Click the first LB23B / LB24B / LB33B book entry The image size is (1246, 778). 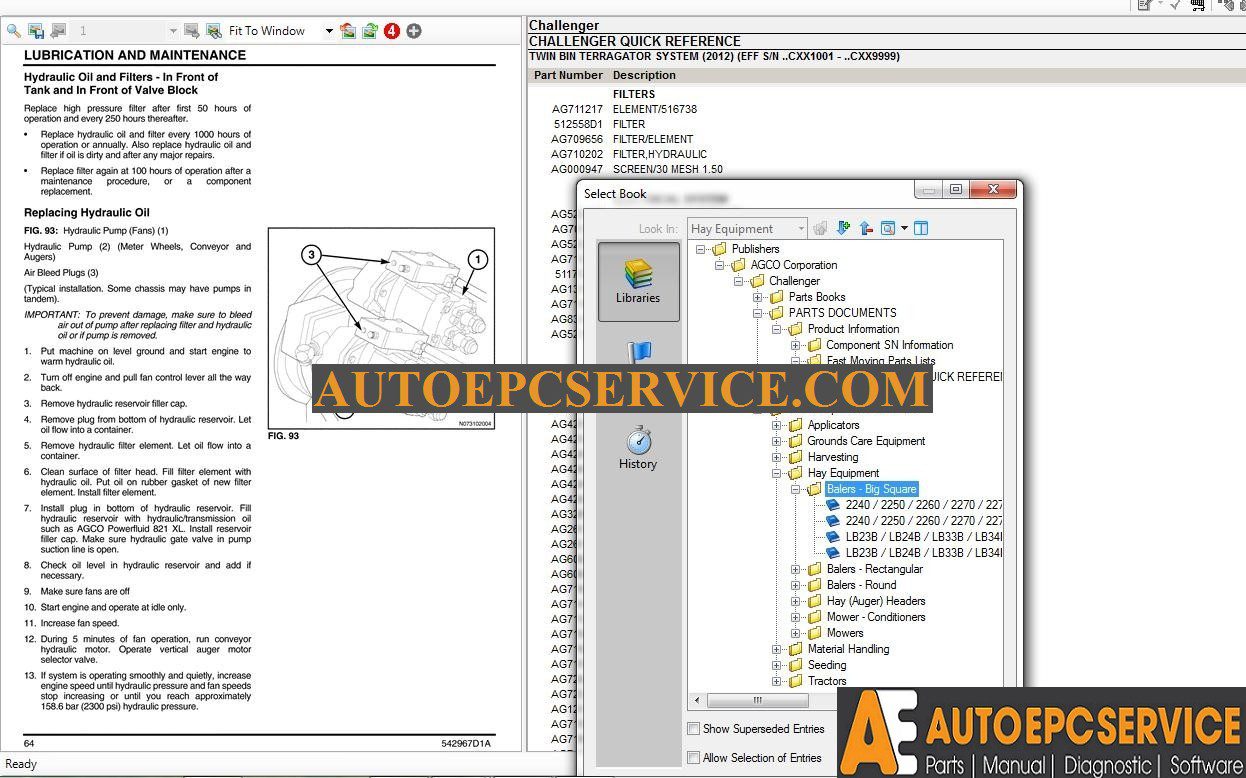[x=922, y=537]
